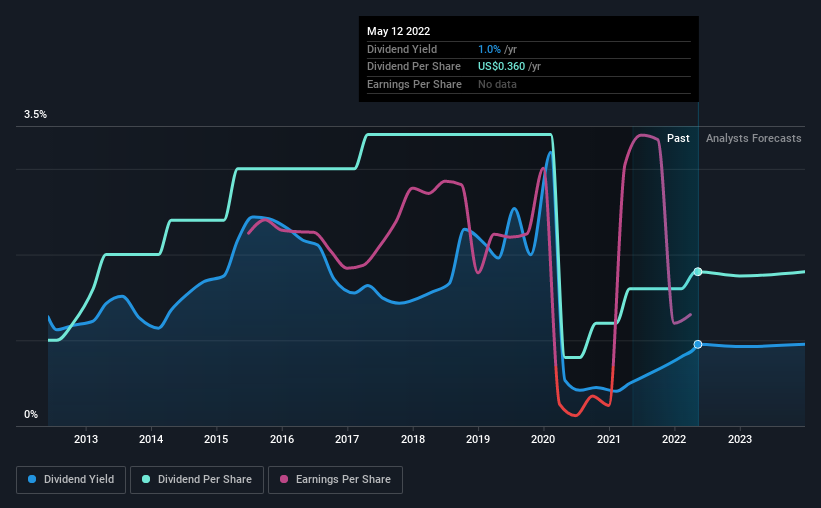Click the 2019 x-axis label
Image resolution: width=821 pixels, height=508 pixels.
click(x=478, y=439)
